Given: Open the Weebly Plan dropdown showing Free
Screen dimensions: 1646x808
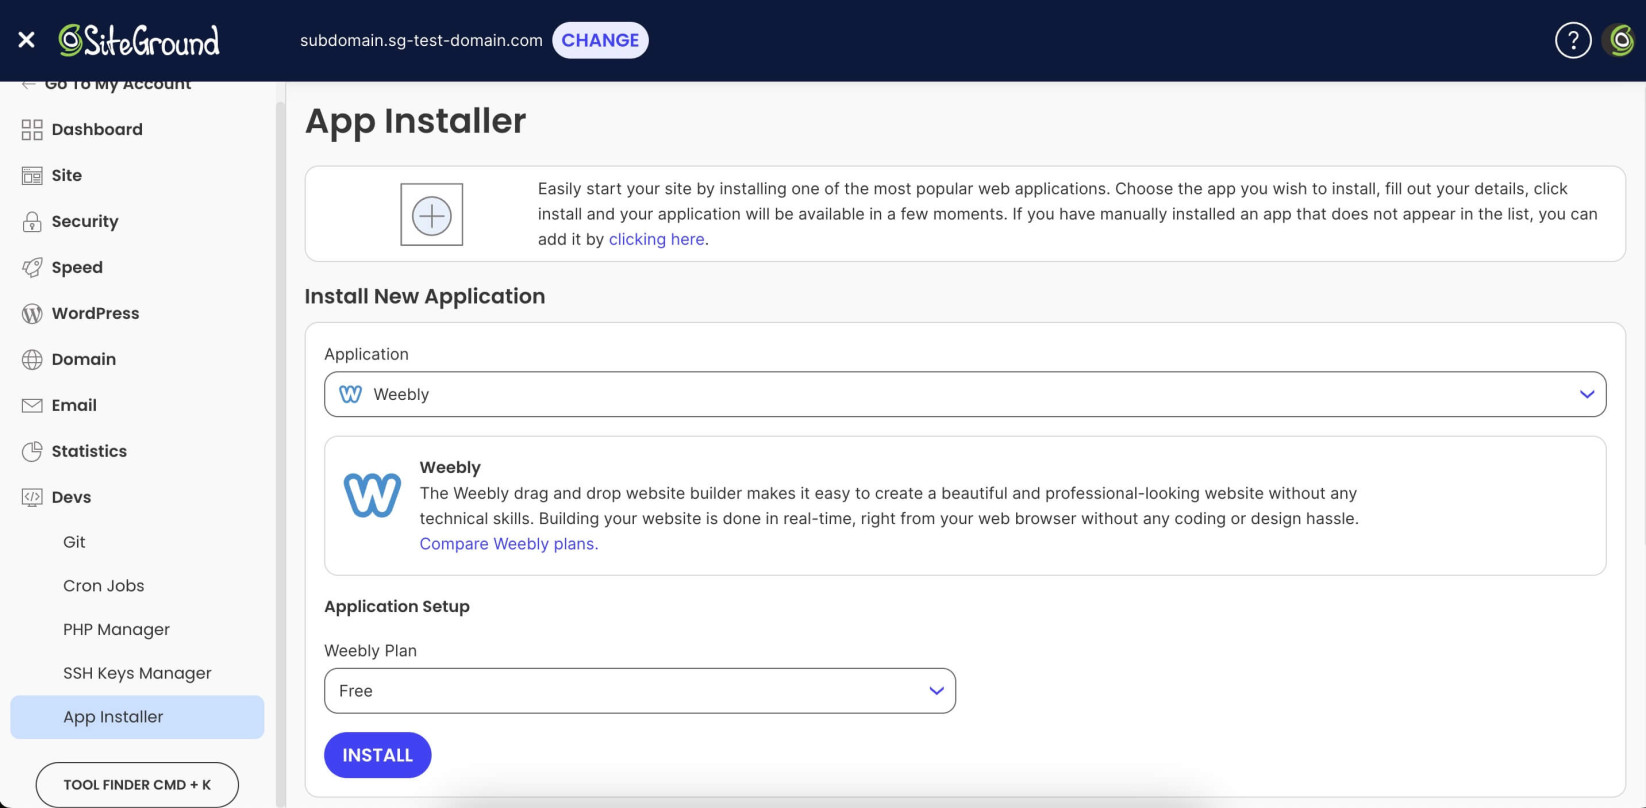Looking at the screenshot, I should click(640, 691).
